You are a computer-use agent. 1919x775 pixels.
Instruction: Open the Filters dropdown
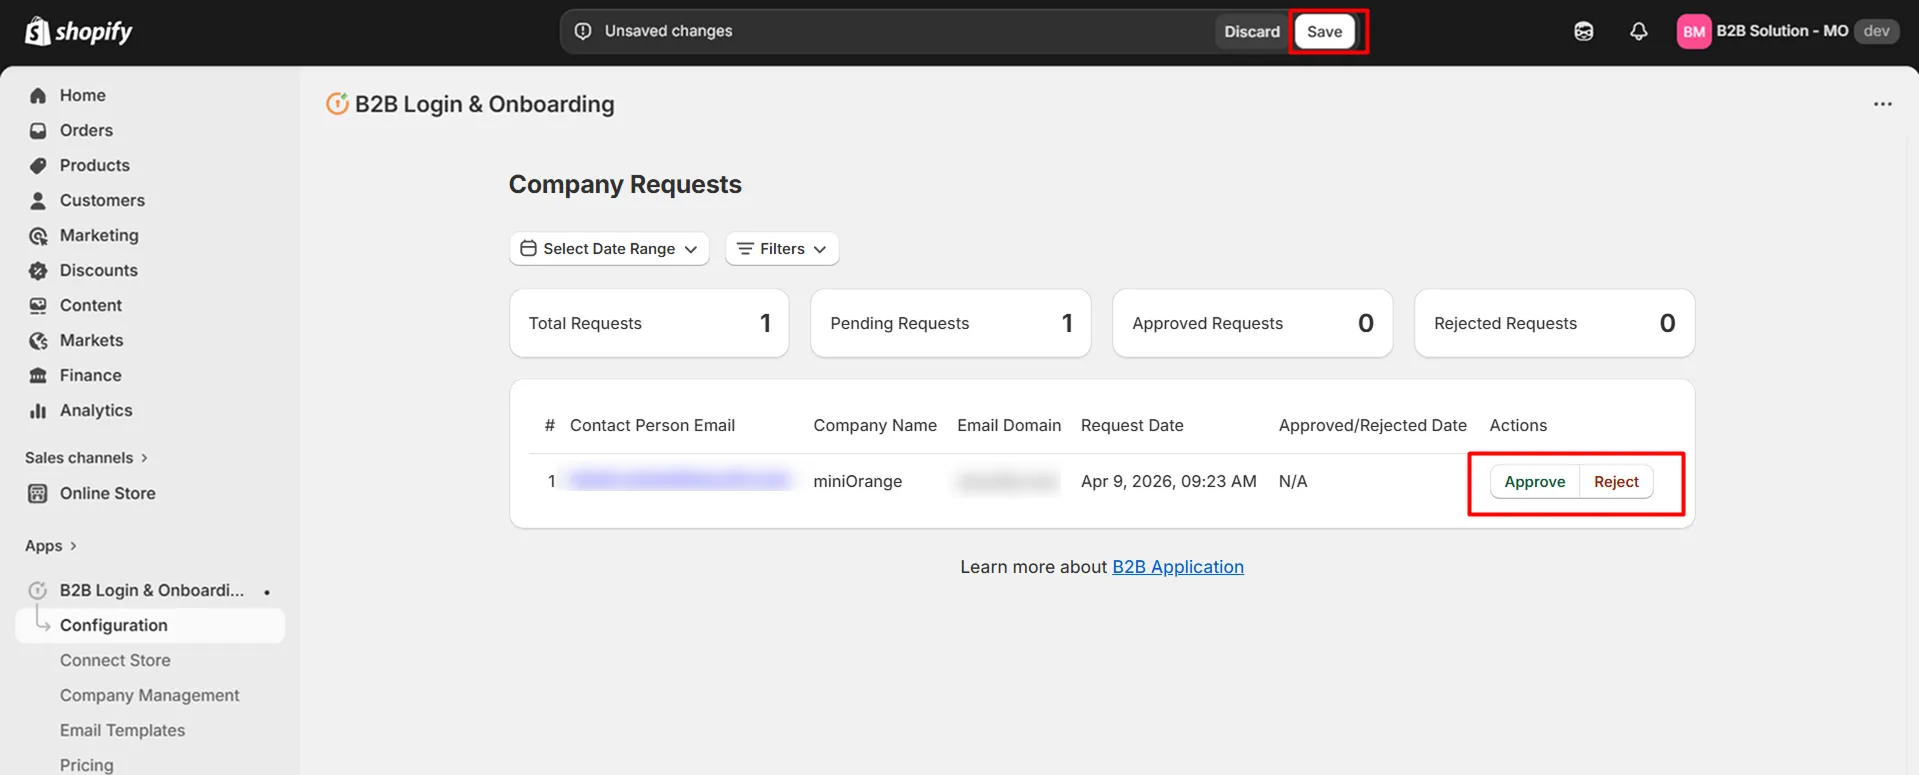(x=782, y=249)
